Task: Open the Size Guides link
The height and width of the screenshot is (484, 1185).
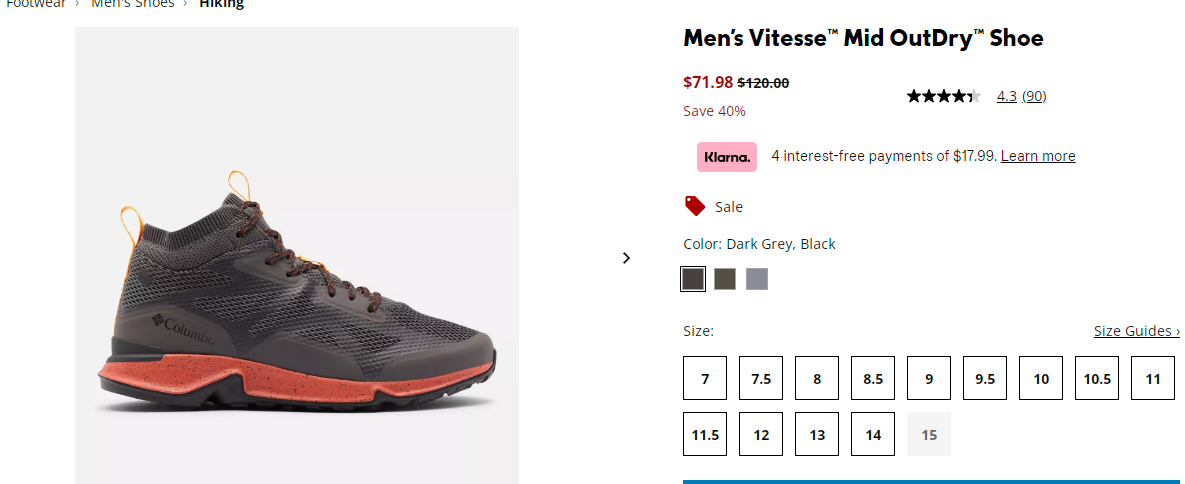Action: pos(1137,331)
